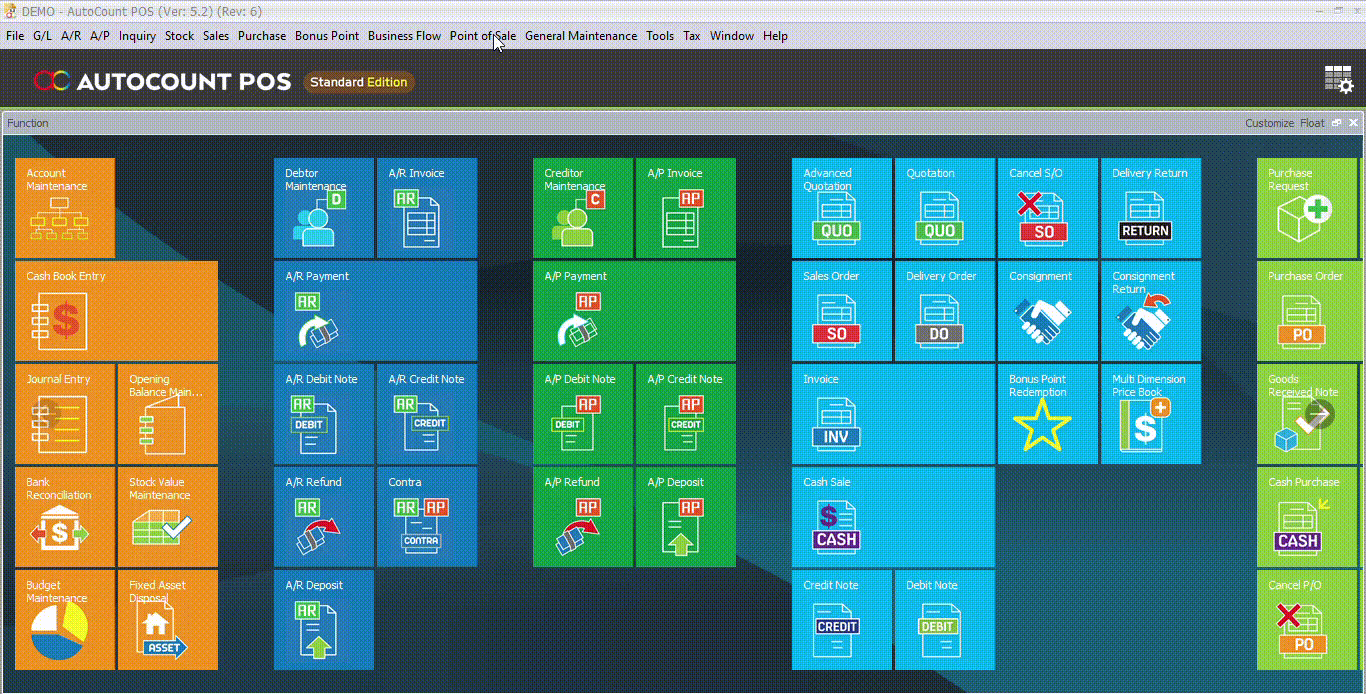Open the Sales Order tile
The height and width of the screenshot is (694, 1366).
pyautogui.click(x=841, y=311)
